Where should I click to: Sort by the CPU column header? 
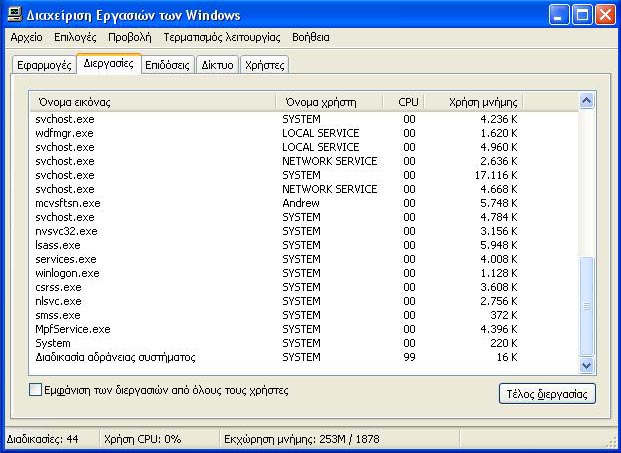tap(408, 102)
